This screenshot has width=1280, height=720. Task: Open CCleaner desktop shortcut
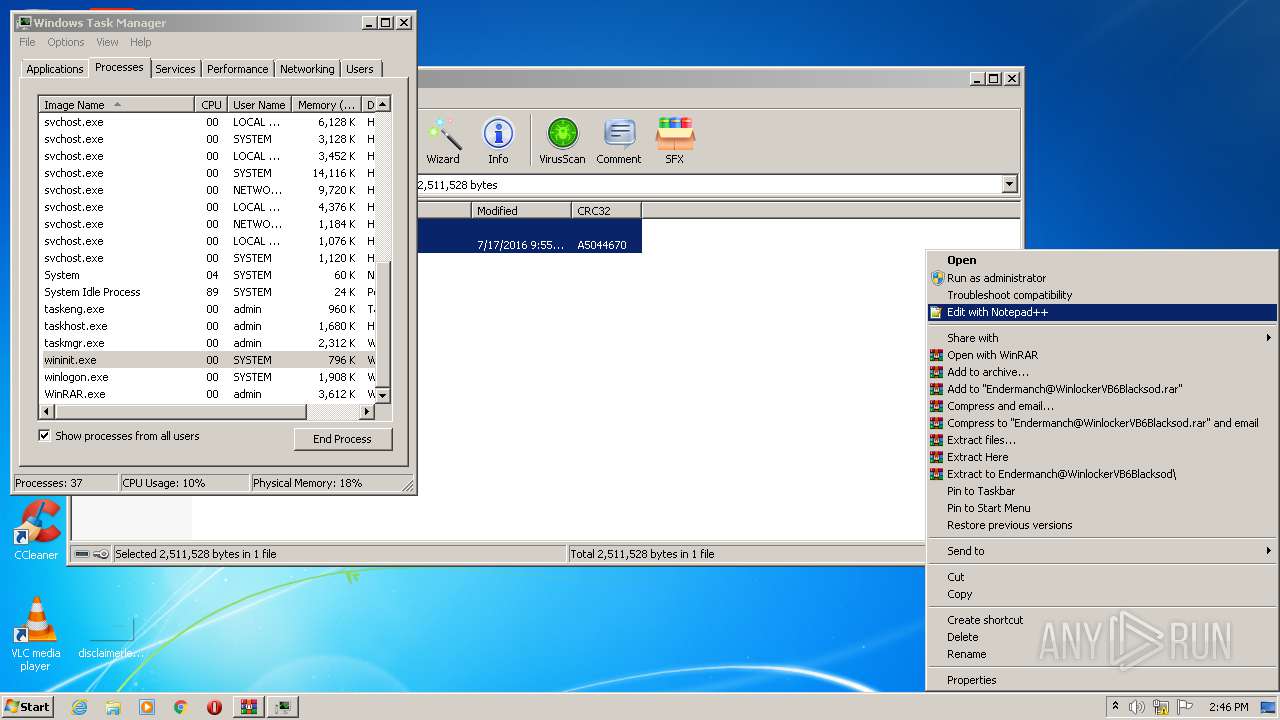pyautogui.click(x=36, y=531)
